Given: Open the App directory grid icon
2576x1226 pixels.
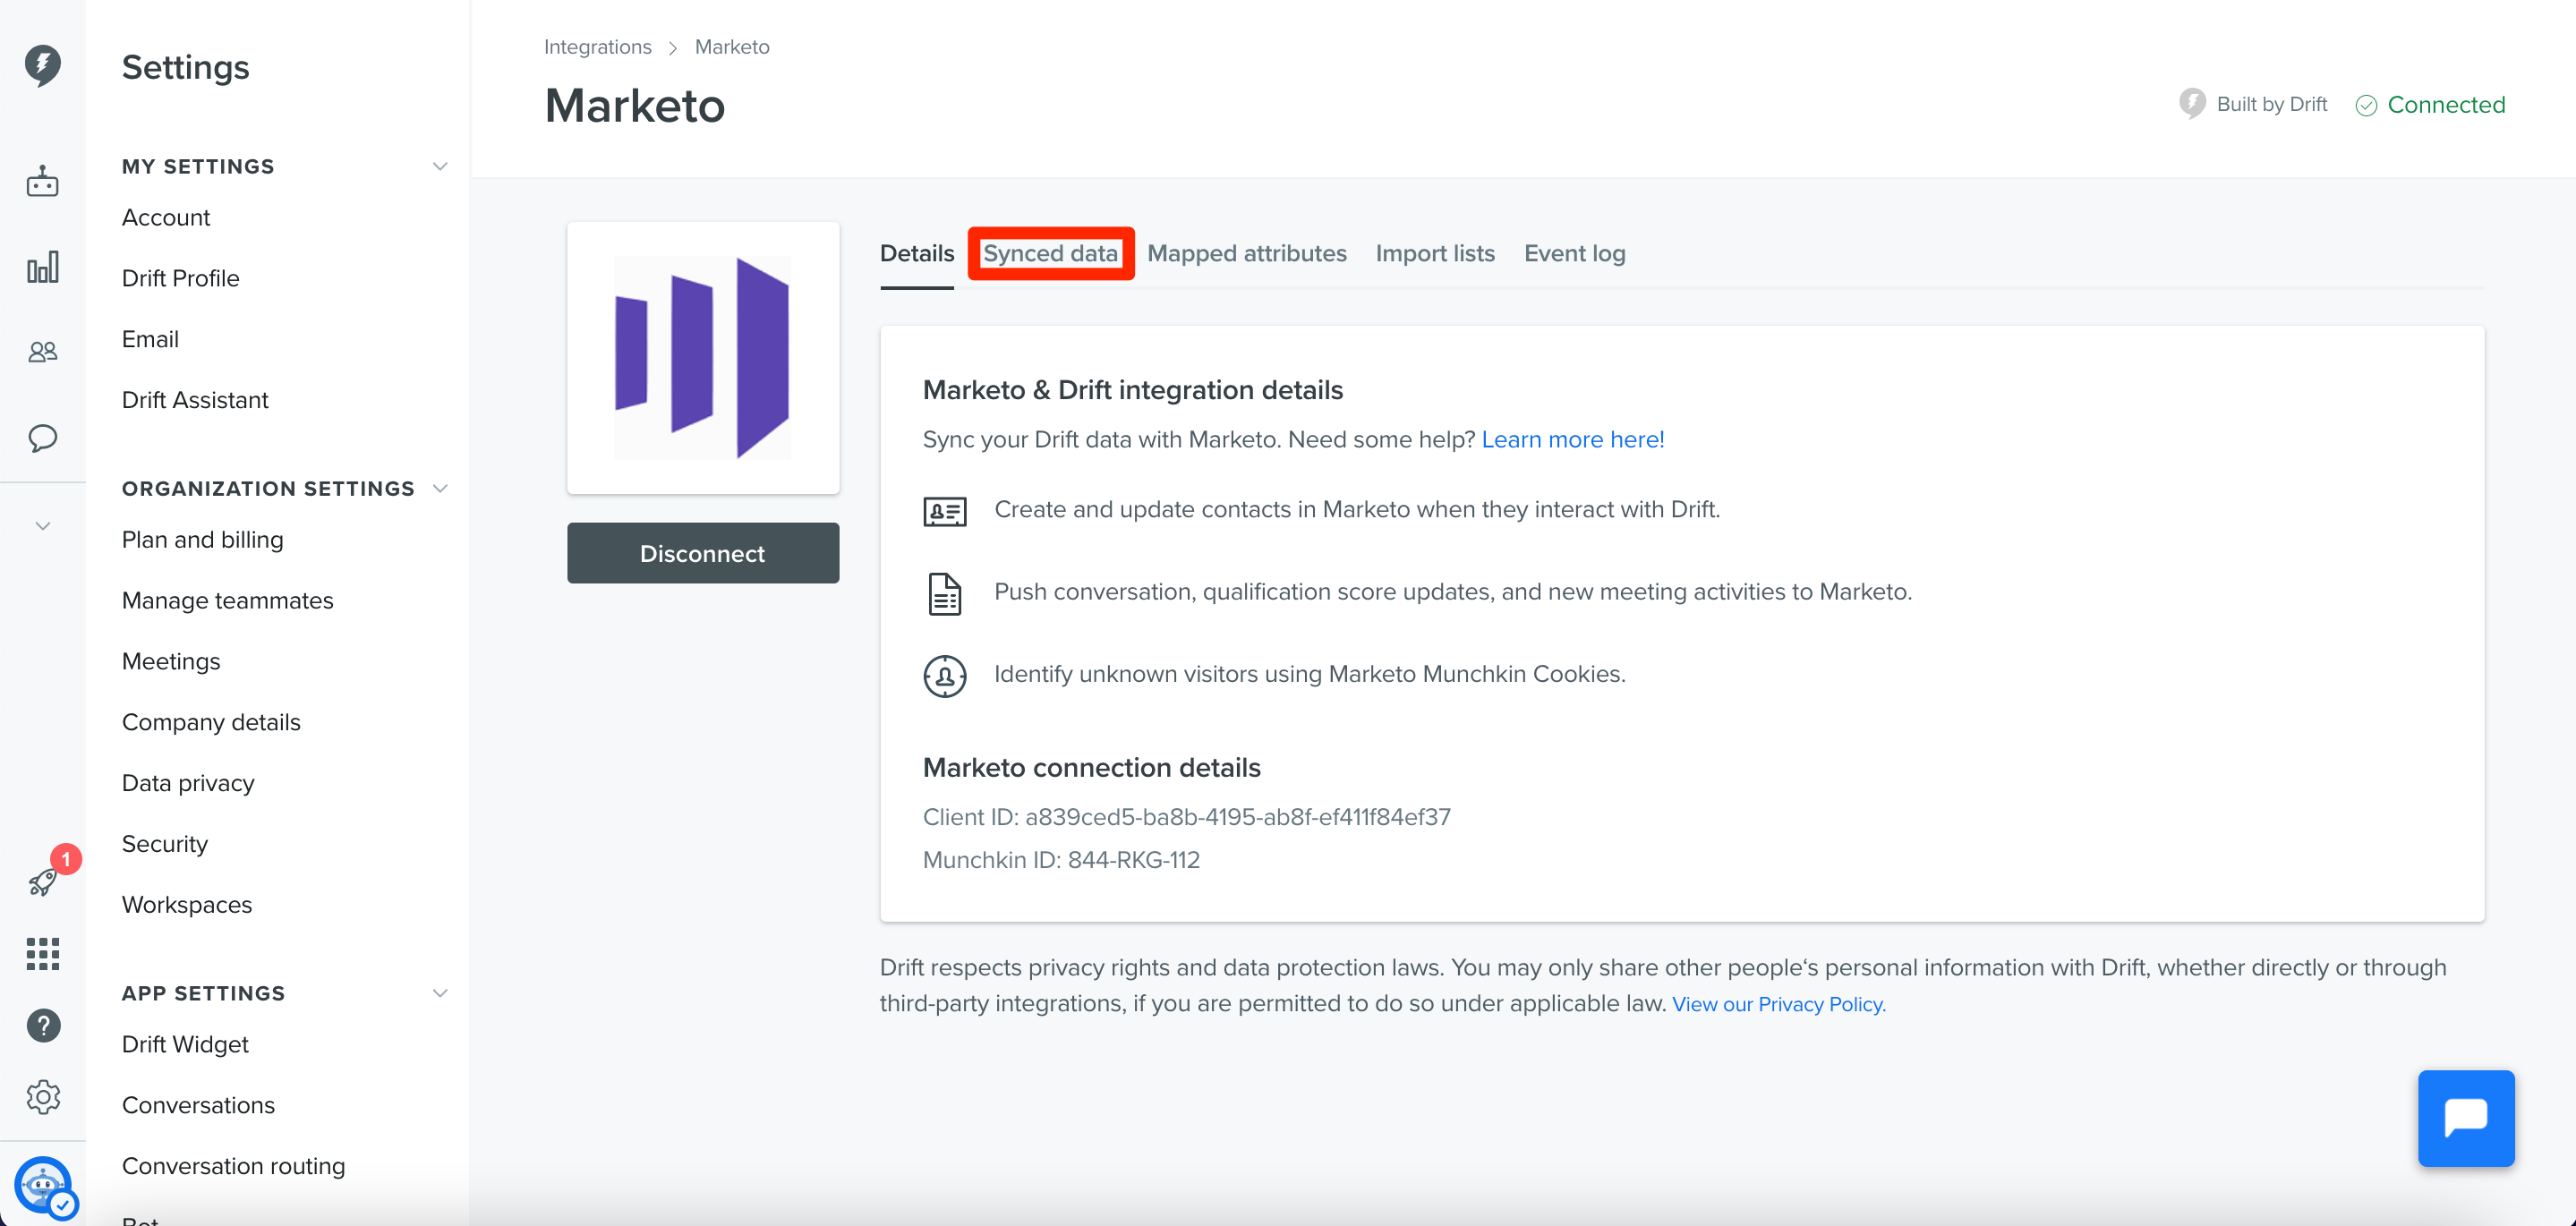Looking at the screenshot, I should (x=42, y=953).
